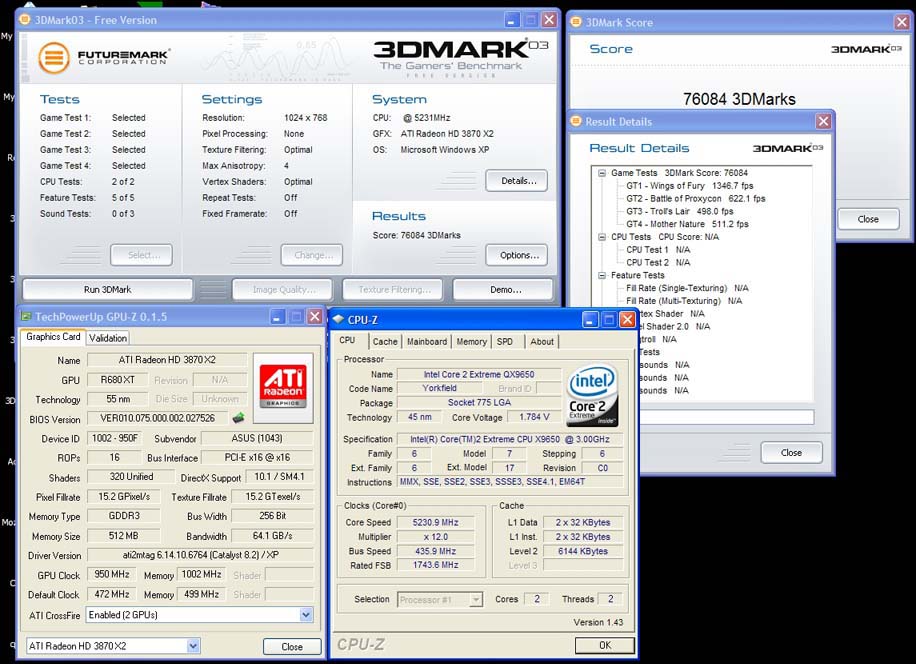
Task: Collapse the Game Tests tree node
Action: tap(602, 173)
